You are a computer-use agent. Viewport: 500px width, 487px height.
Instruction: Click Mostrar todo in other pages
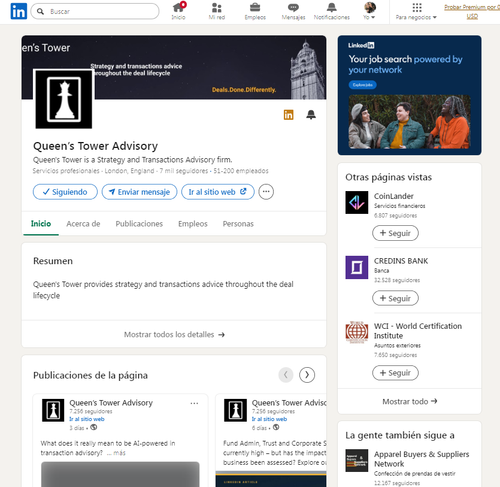(x=410, y=401)
